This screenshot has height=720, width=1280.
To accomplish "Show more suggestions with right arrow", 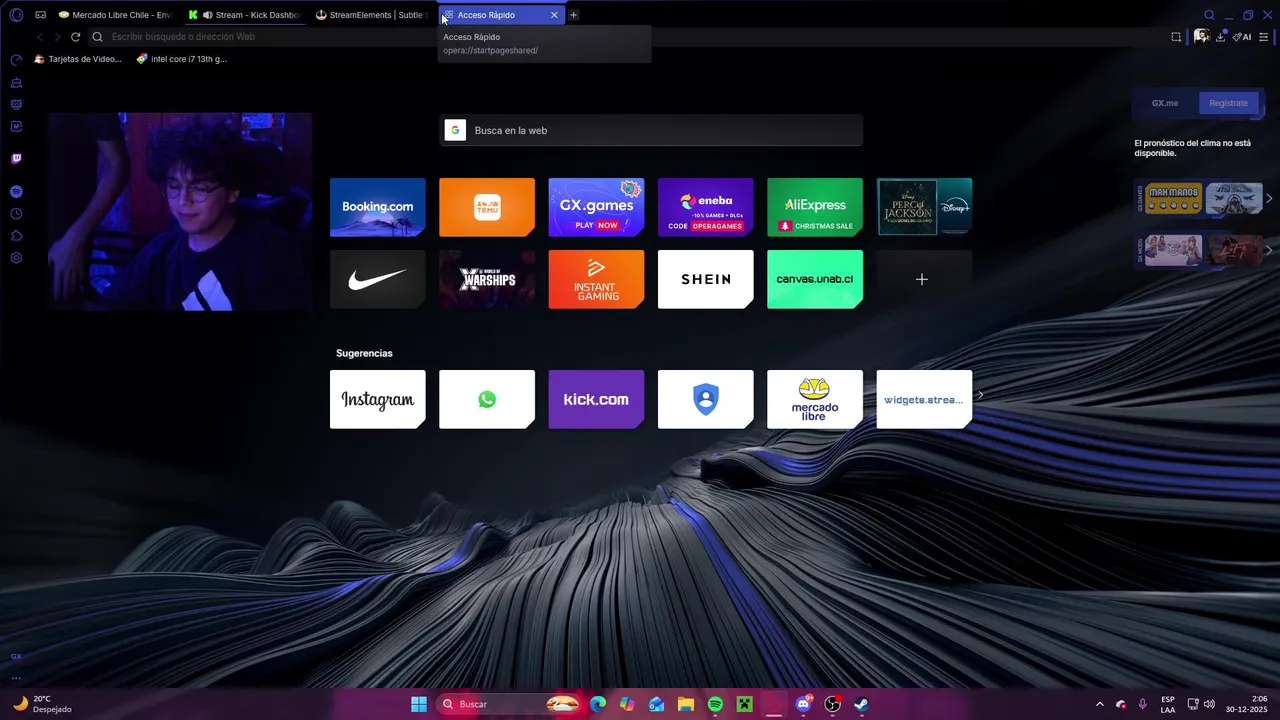I will [980, 395].
